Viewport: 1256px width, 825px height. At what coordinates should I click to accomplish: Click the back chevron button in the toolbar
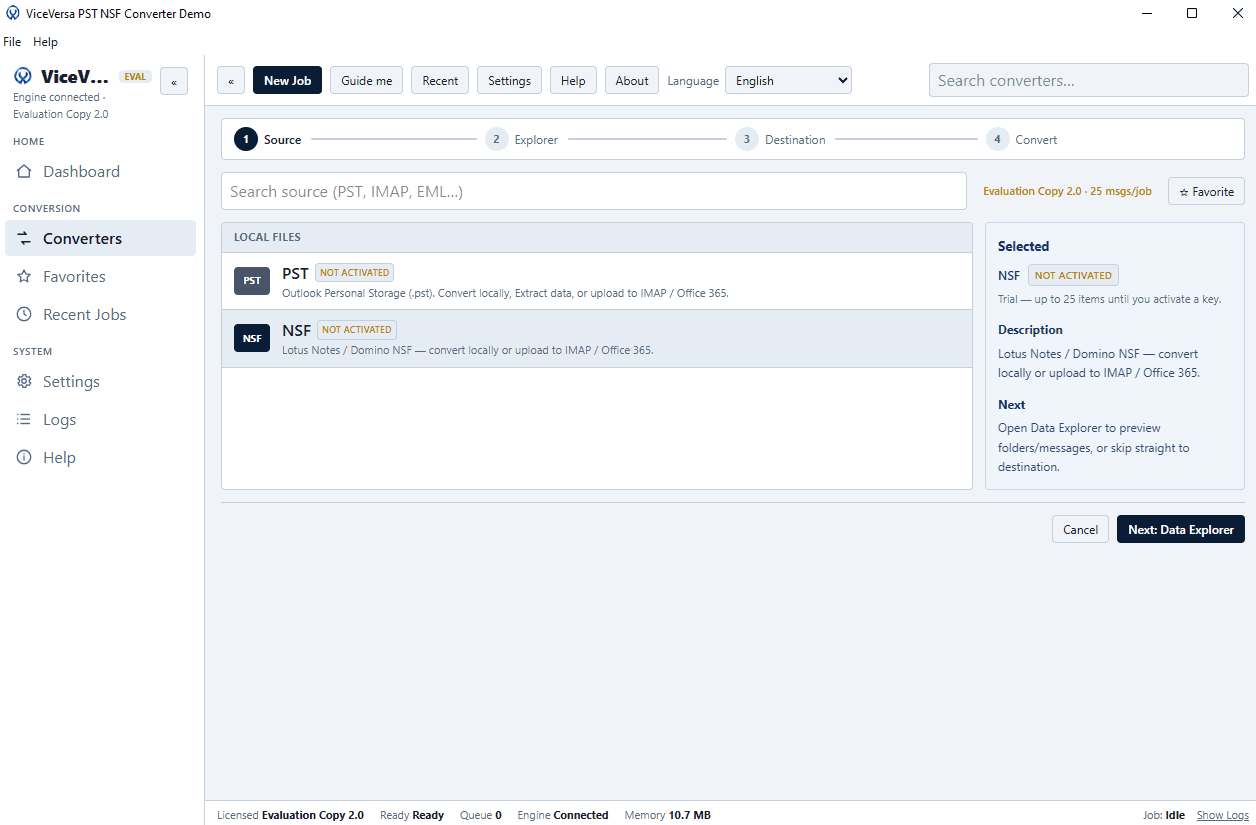[231, 81]
